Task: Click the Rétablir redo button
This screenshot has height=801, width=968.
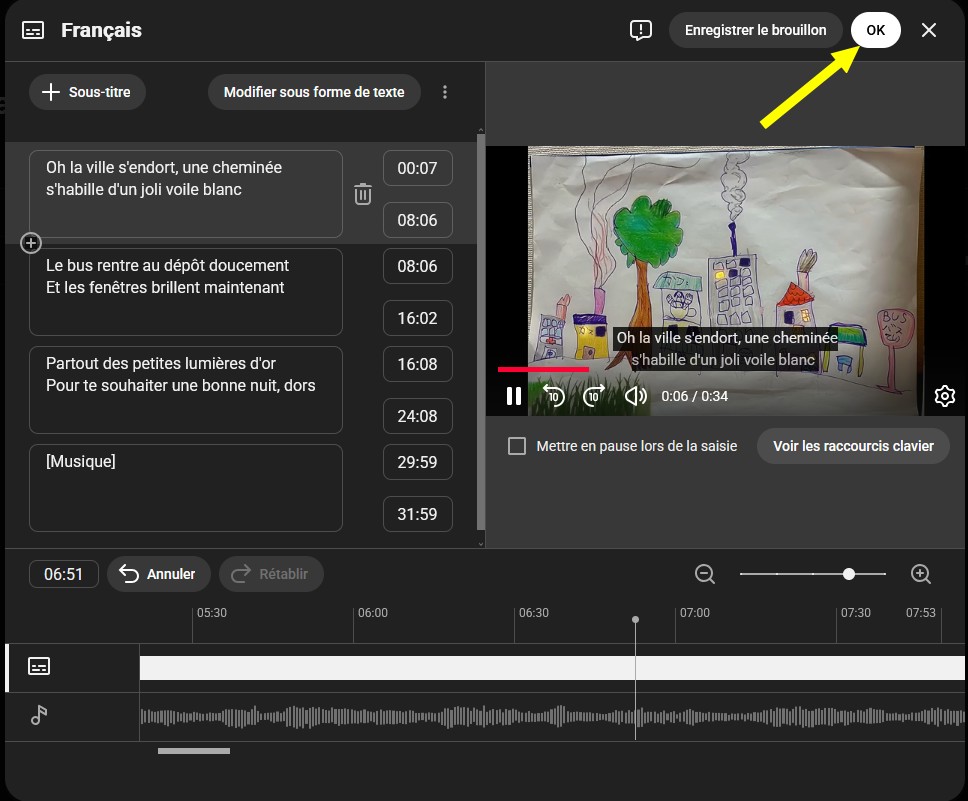Action: click(x=271, y=574)
